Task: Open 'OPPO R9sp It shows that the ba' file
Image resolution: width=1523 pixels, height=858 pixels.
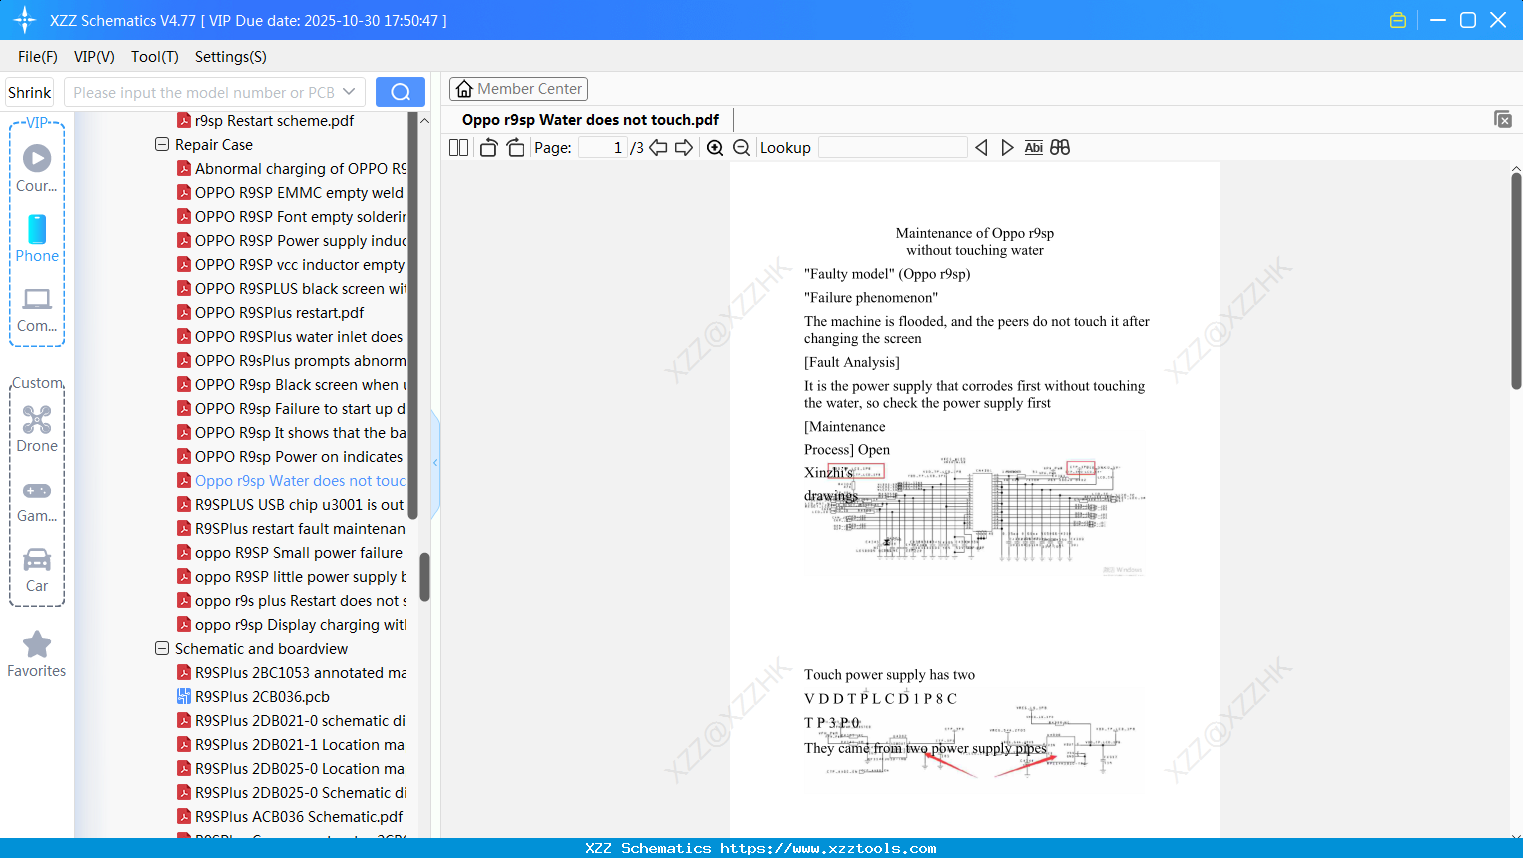Action: [292, 432]
